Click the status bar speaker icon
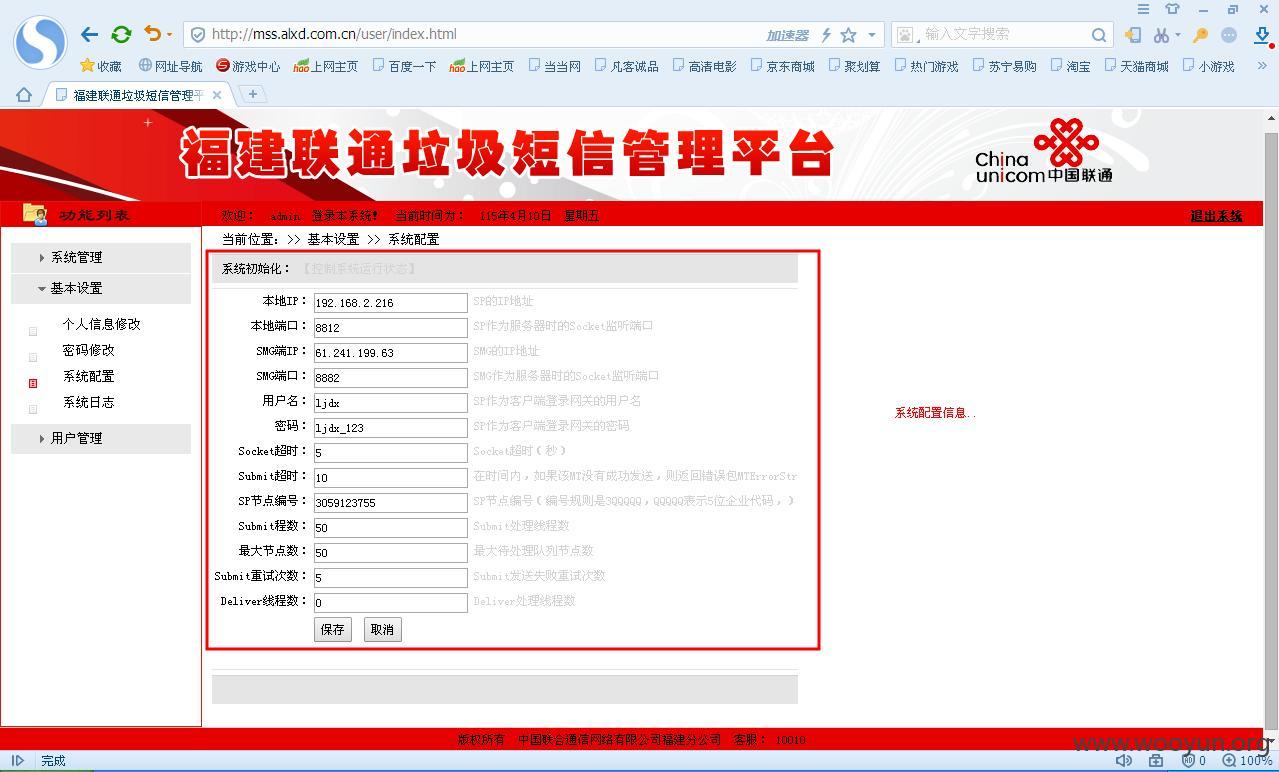 [1124, 761]
